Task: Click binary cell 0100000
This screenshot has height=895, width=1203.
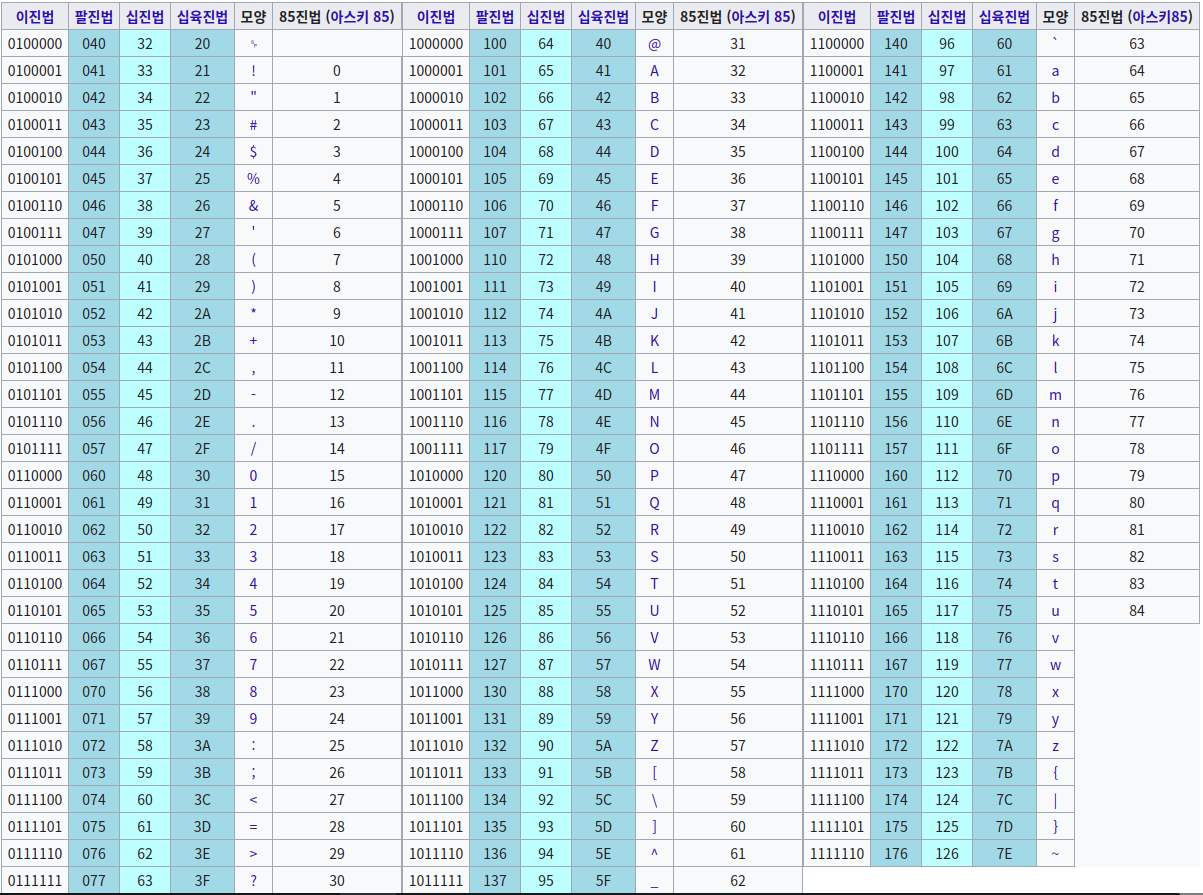Action: (x=35, y=44)
